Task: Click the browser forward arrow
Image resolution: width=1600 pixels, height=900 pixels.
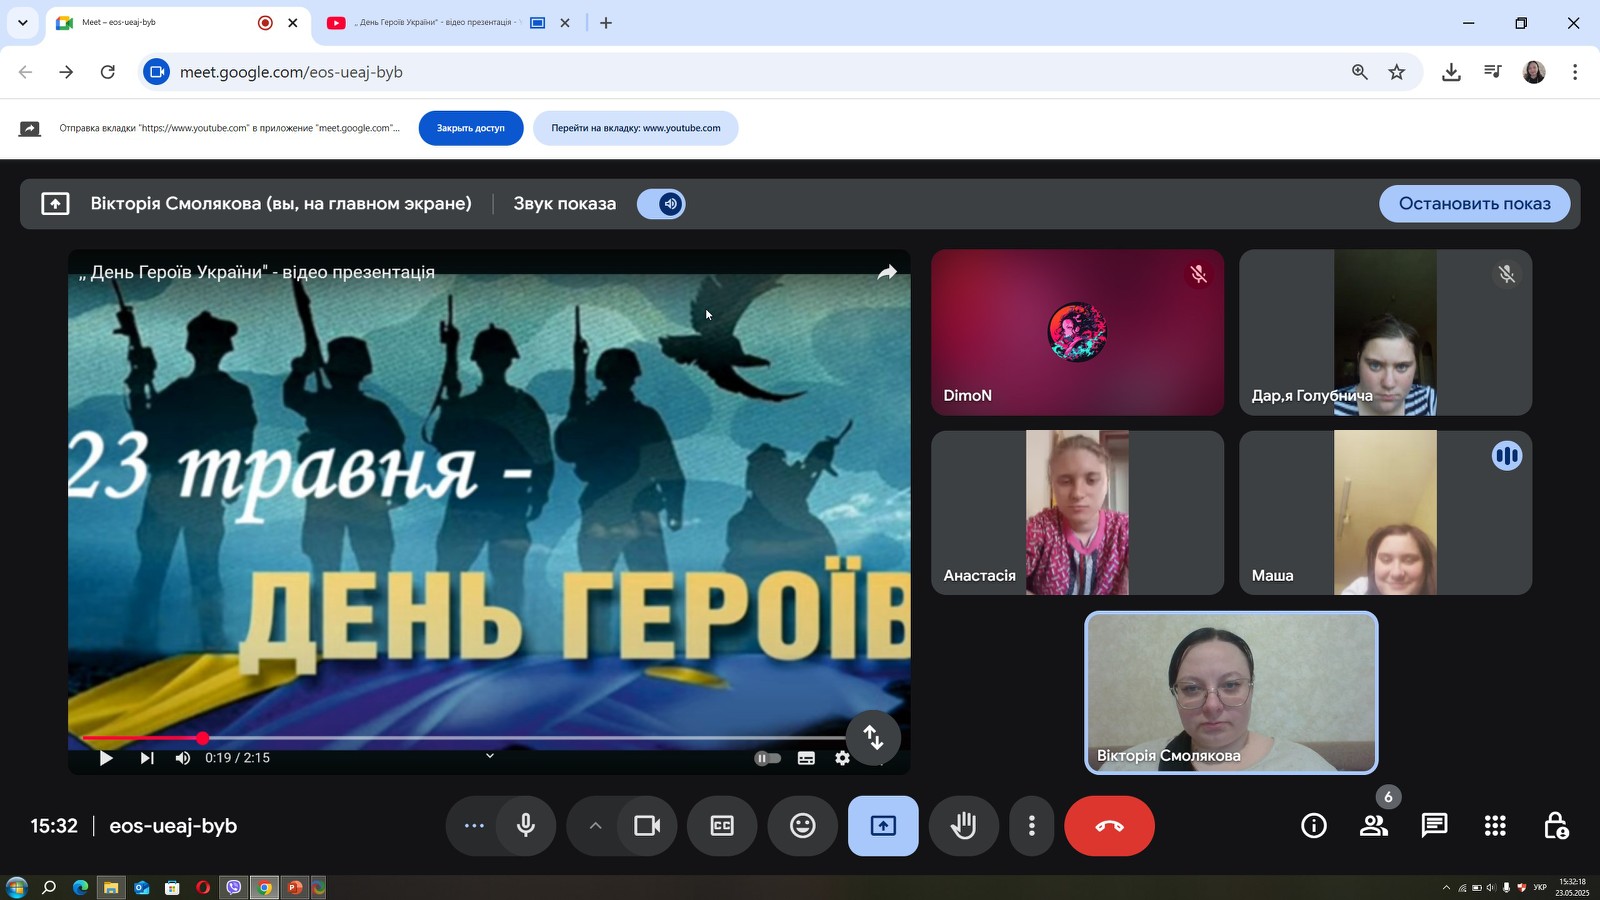Action: coord(66,72)
